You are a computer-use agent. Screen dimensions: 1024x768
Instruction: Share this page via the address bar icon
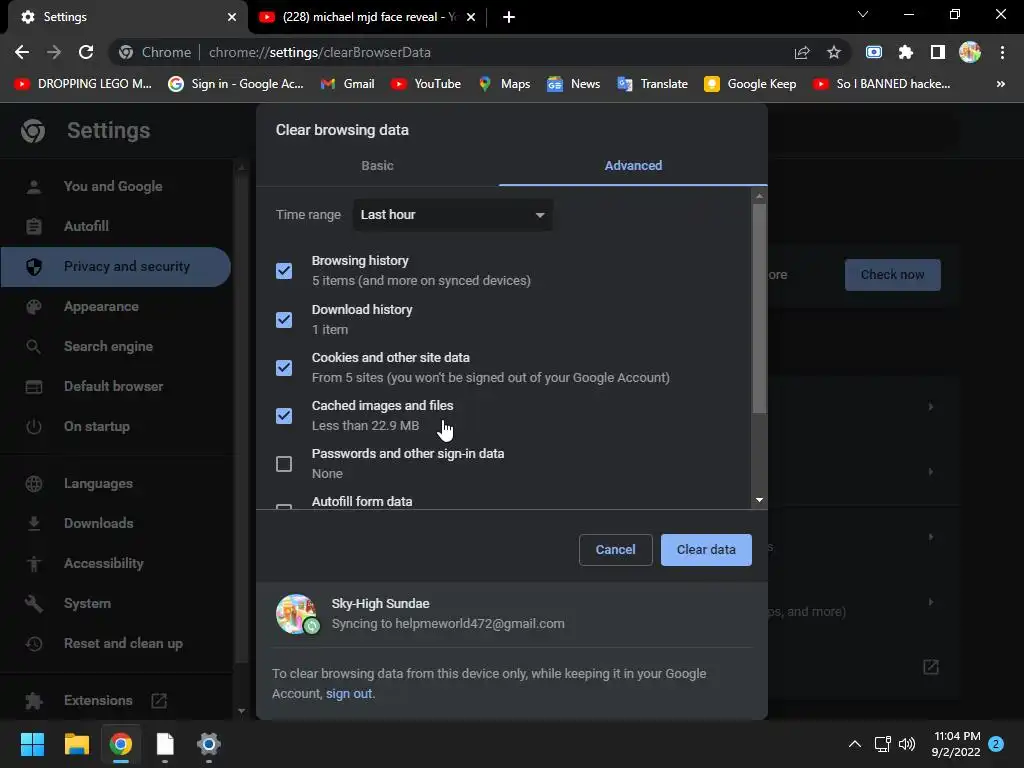coord(801,52)
